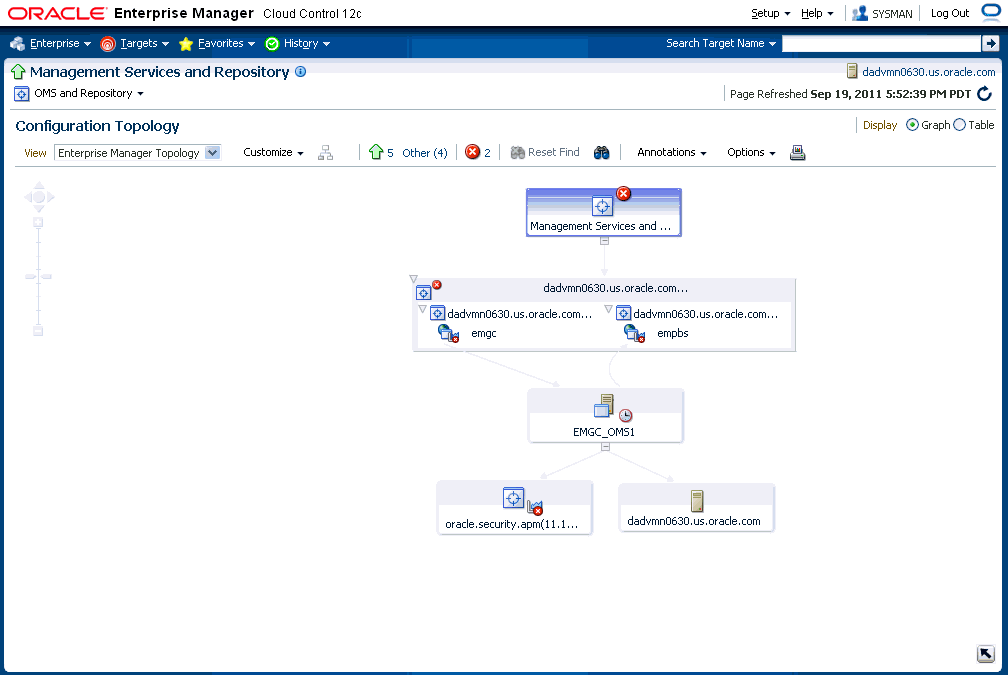The image size is (1008, 675).
Task: Click the topology layout icon beside Customize
Action: pyautogui.click(x=326, y=152)
